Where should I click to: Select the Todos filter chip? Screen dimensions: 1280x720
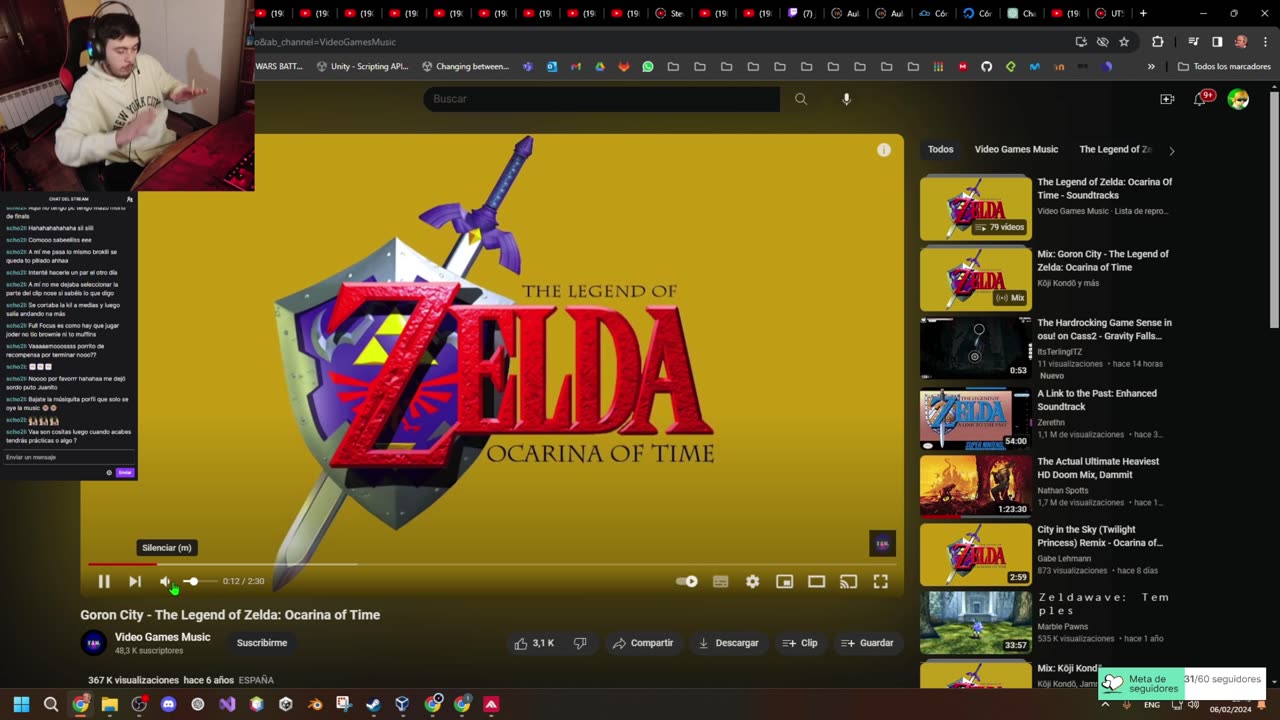click(940, 149)
